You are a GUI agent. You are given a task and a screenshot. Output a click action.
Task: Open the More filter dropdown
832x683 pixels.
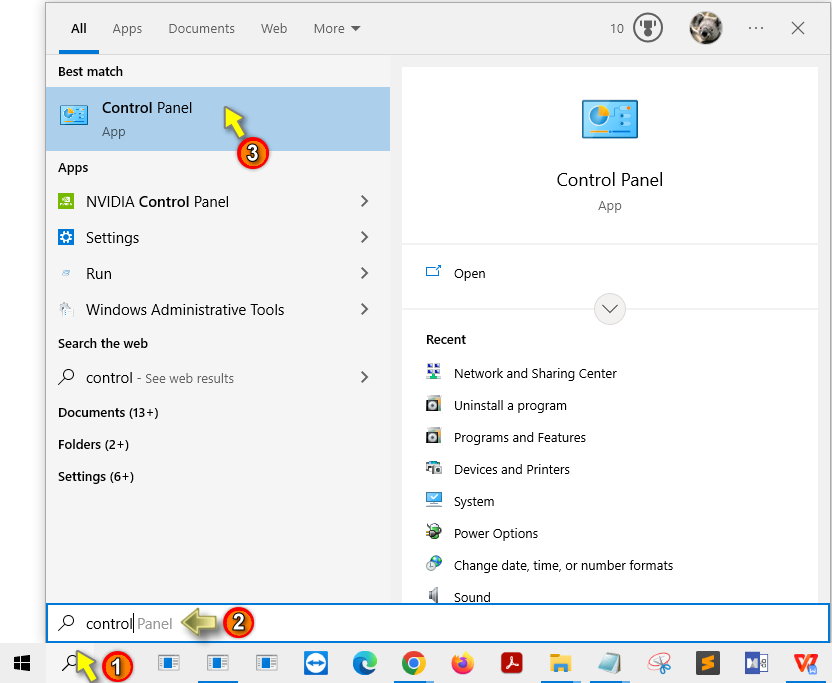[337, 29]
